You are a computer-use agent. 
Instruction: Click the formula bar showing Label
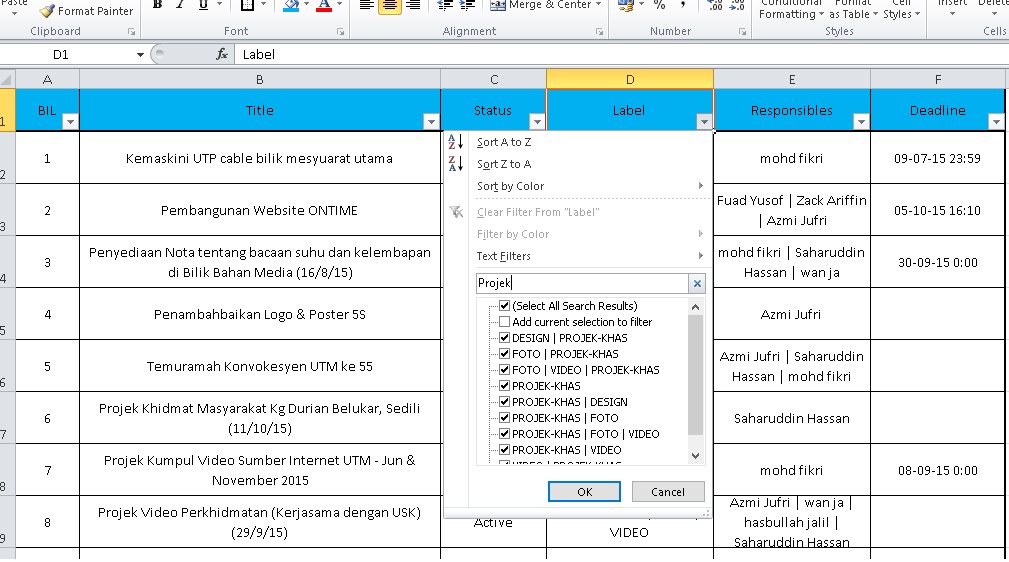[x=621, y=55]
